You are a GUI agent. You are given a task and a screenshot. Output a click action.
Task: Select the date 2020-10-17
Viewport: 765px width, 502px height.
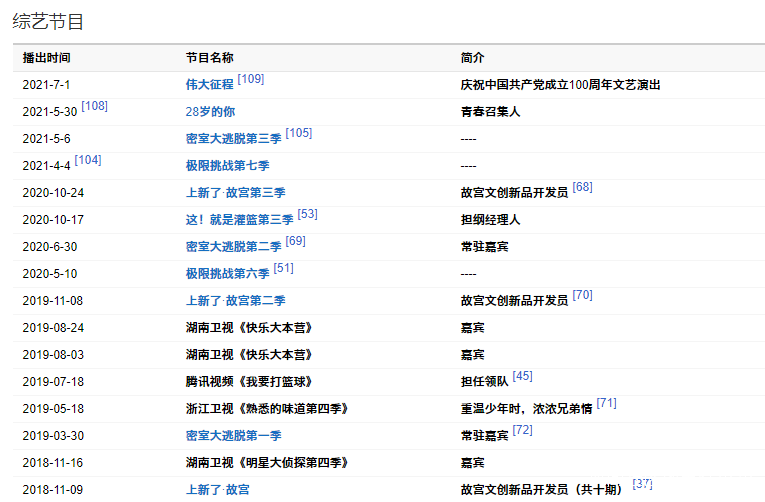click(x=53, y=220)
